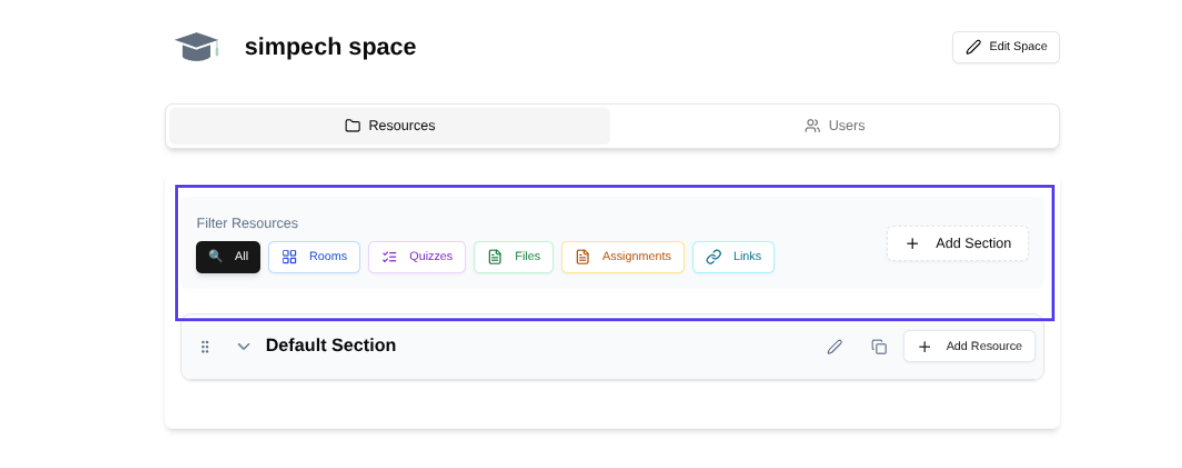Grab the drag handle of Default Section

[205, 347]
